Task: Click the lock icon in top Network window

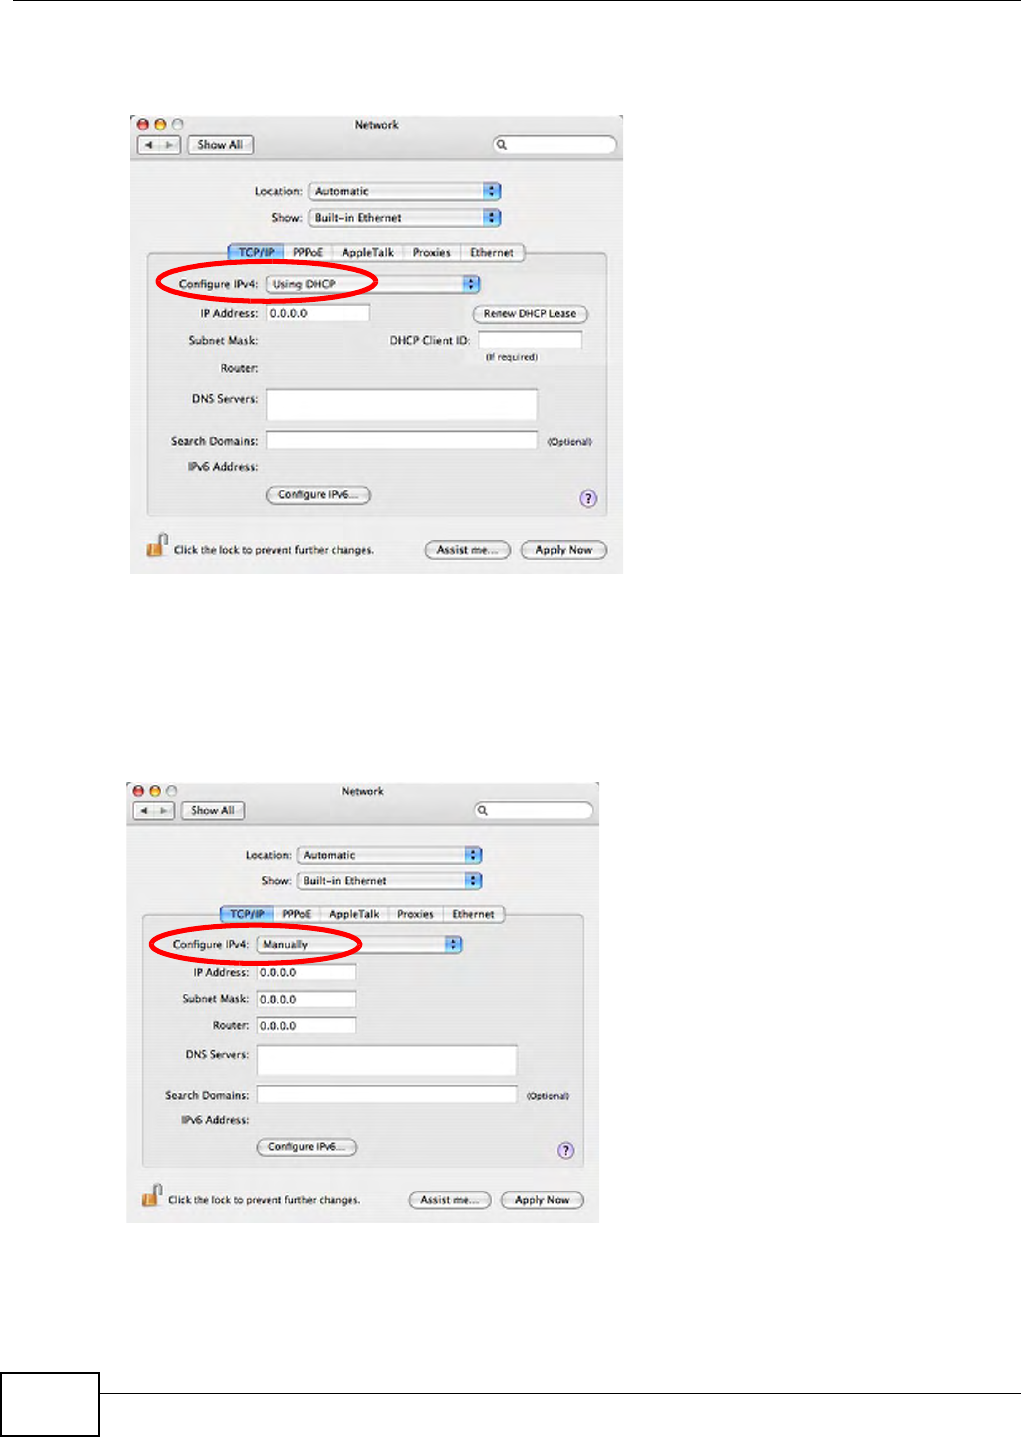Action: 156,546
